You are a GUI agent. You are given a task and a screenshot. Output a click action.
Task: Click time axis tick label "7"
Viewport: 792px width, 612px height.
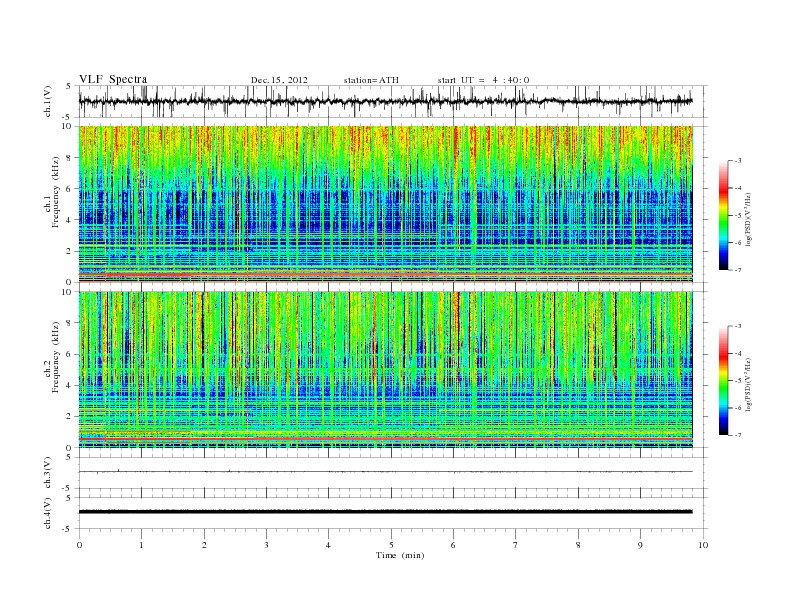tap(516, 545)
